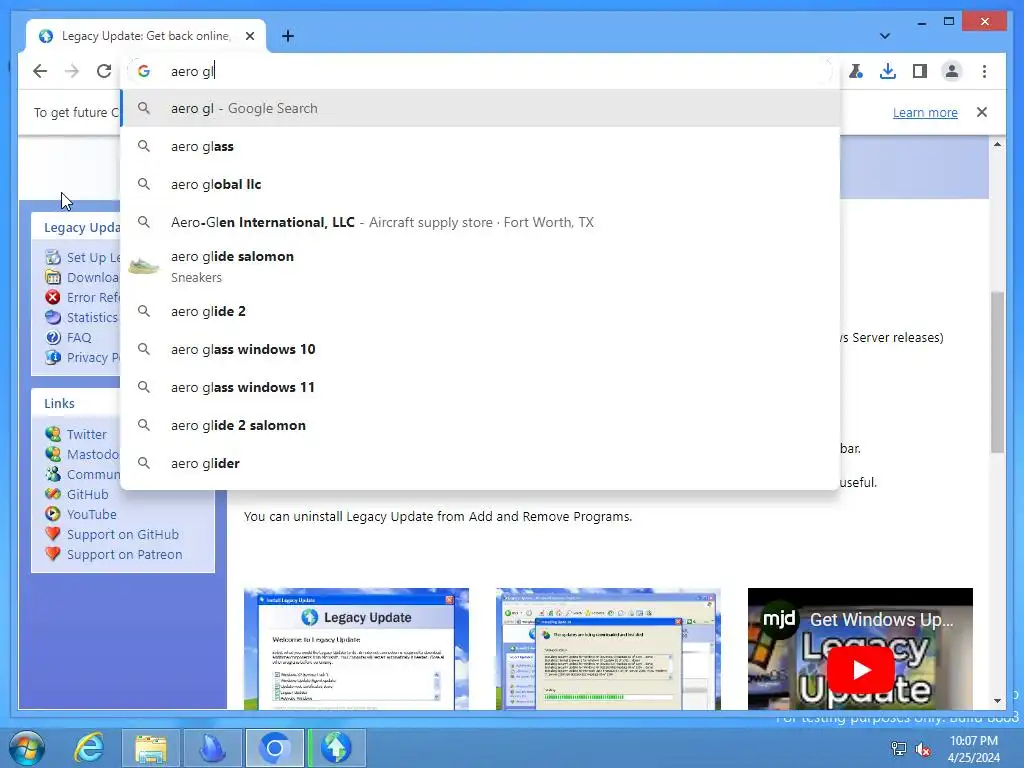Image resolution: width=1024 pixels, height=768 pixels.
Task: Click the network tray icon
Action: tap(899, 749)
